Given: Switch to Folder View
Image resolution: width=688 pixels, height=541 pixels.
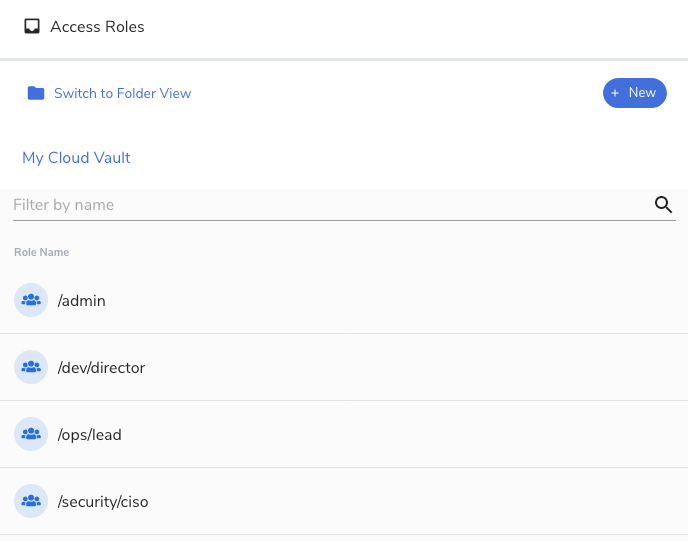Looking at the screenshot, I should pos(122,93).
